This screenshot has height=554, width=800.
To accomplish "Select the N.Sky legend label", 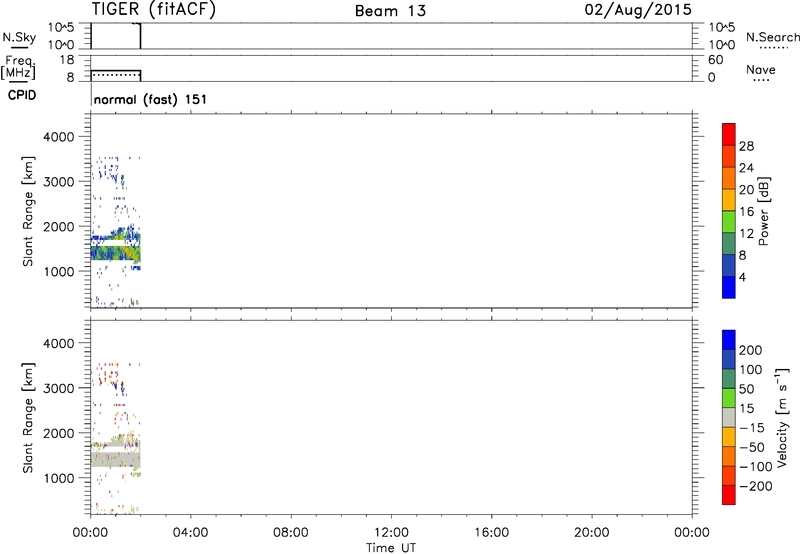I will coord(19,37).
